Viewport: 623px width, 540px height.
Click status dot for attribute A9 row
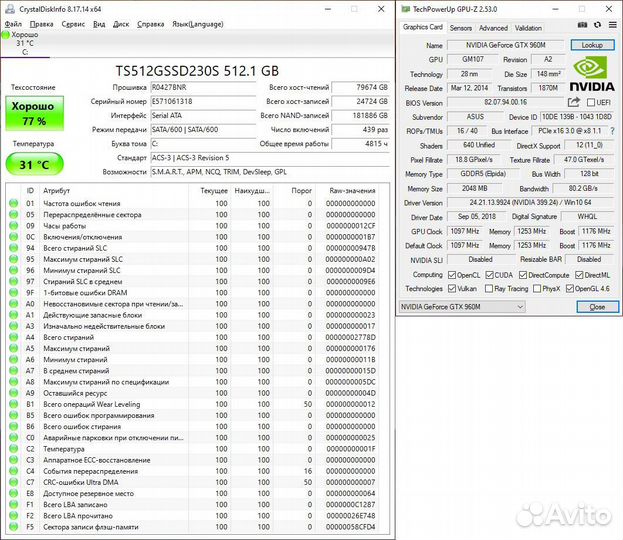14,393
